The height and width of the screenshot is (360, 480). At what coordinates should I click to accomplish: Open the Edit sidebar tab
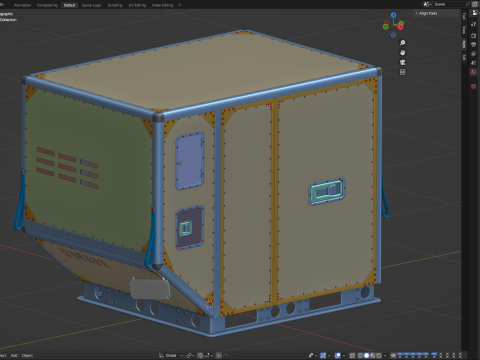click(x=464, y=58)
